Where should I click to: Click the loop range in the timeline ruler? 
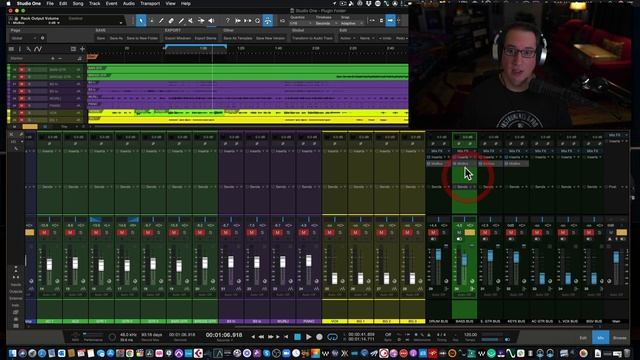pyautogui.click(x=196, y=47)
